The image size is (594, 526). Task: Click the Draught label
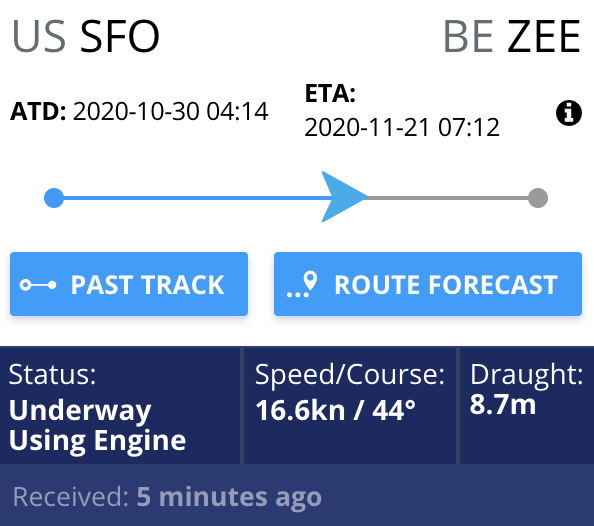pos(527,375)
